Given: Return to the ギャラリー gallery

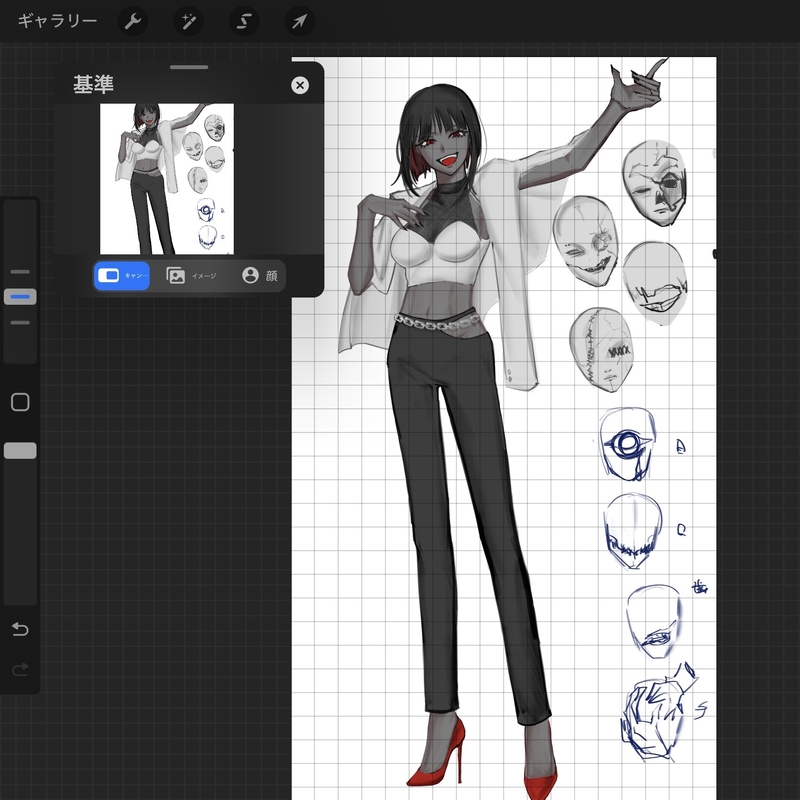Looking at the screenshot, I should tap(57, 21).
